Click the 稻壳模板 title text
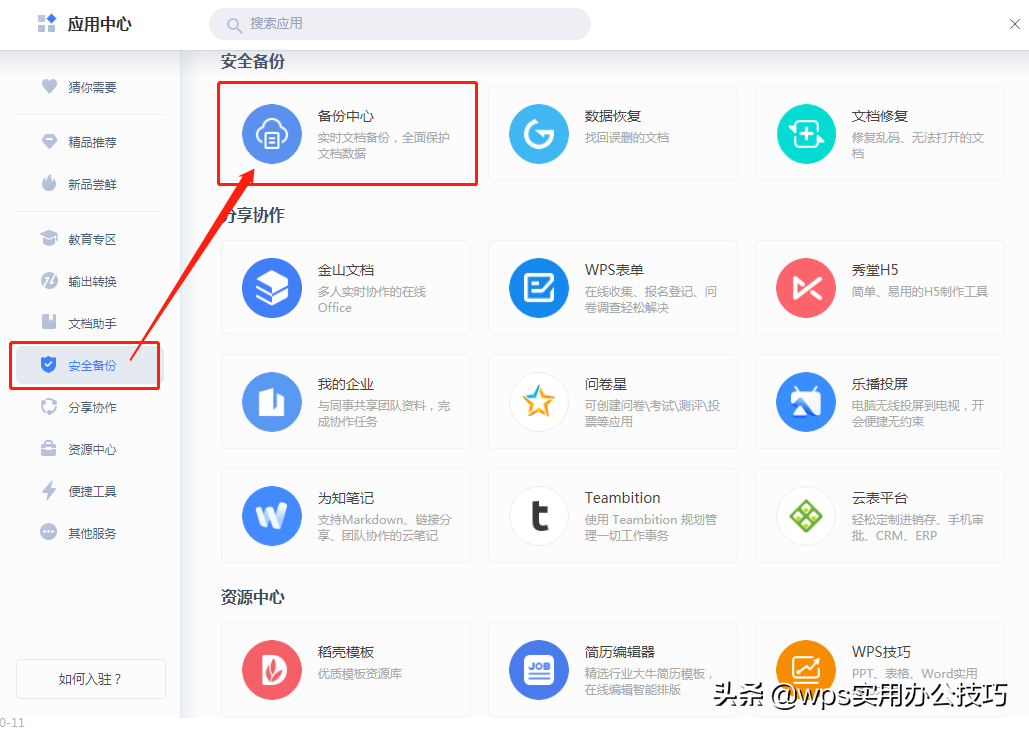The height and width of the screenshot is (729, 1029). pos(346,652)
